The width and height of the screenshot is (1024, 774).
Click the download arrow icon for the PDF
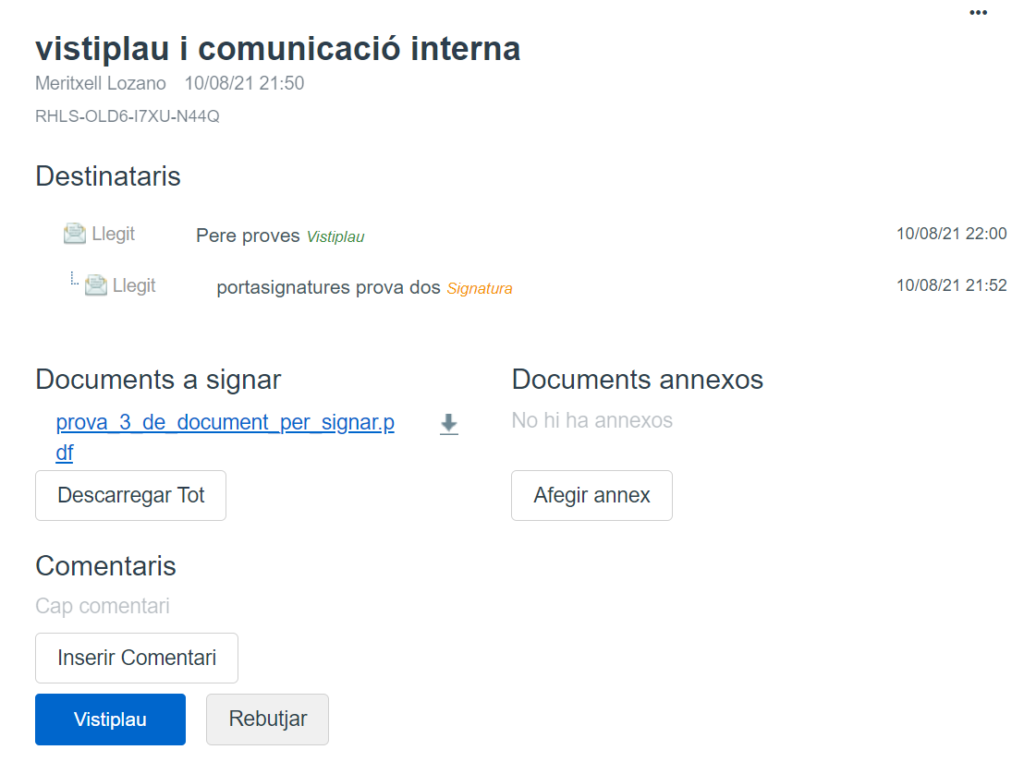[449, 425]
